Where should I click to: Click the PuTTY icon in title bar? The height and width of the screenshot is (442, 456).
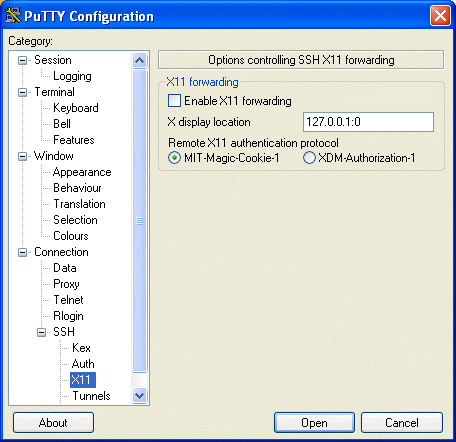click(x=13, y=15)
